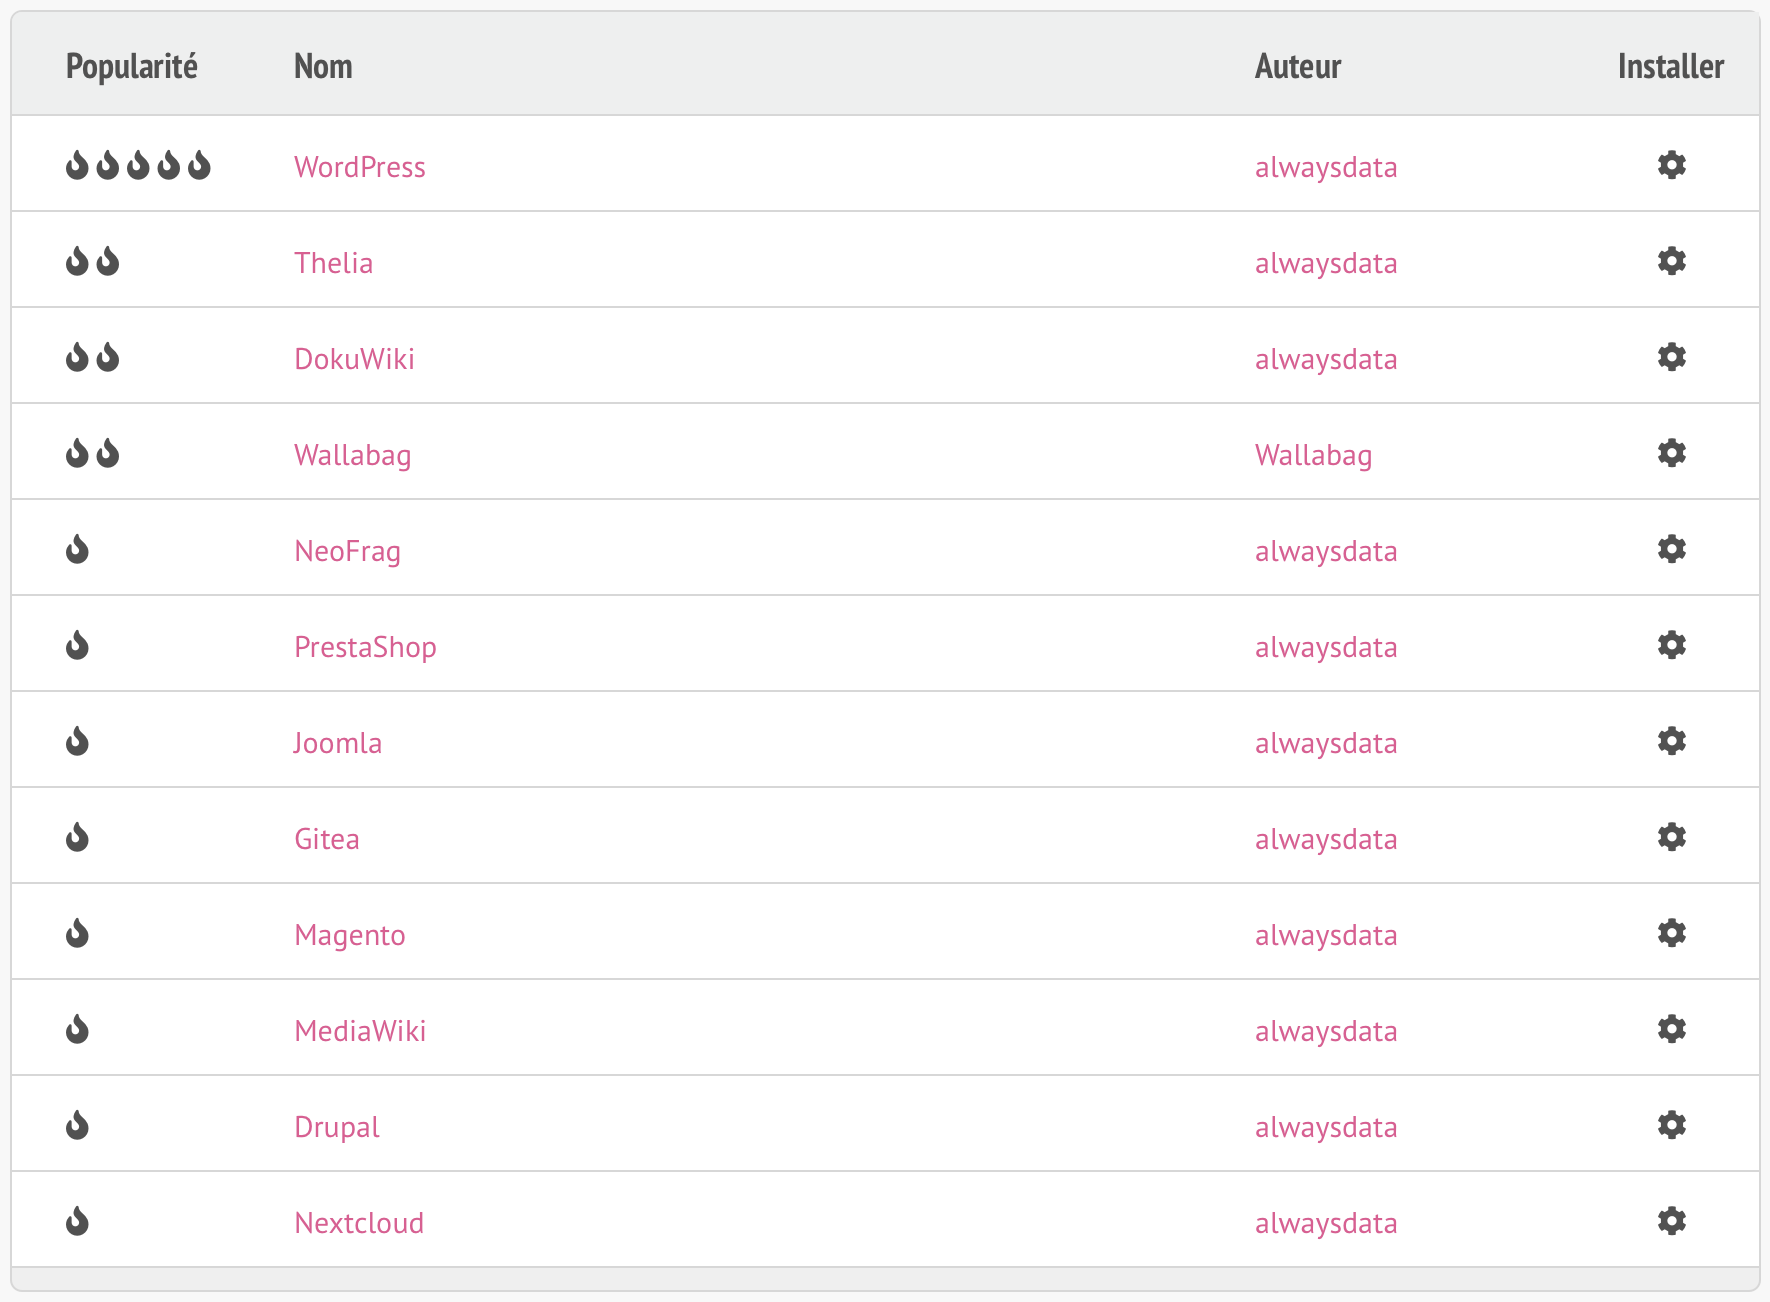
Task: Click alwaysdata author link in Nextcloud row
Action: click(x=1326, y=1223)
